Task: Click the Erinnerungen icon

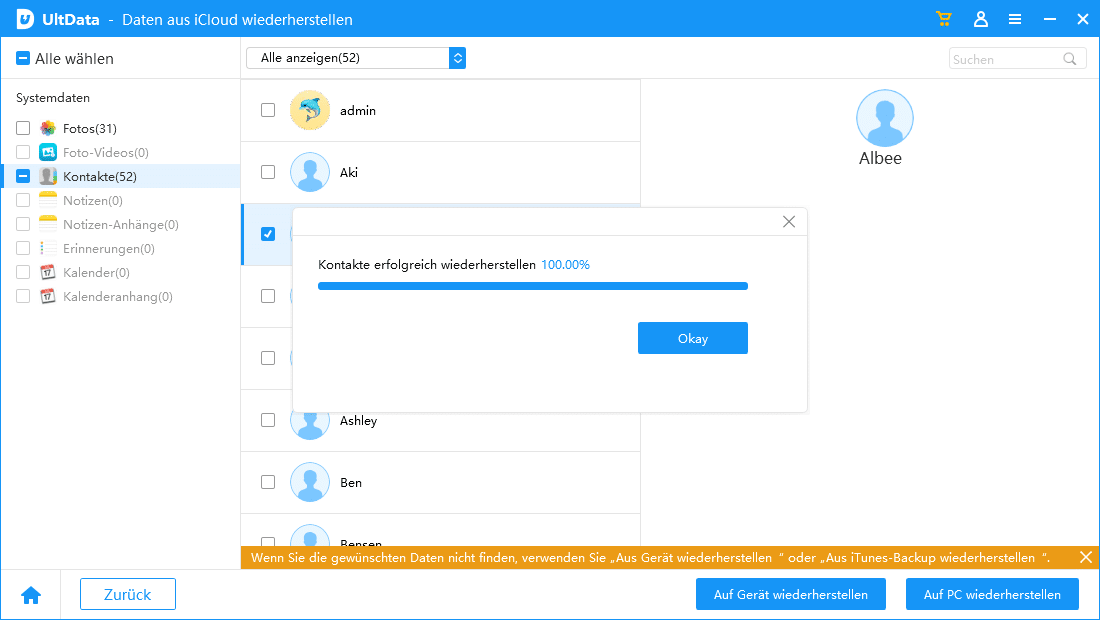Action: [48, 248]
